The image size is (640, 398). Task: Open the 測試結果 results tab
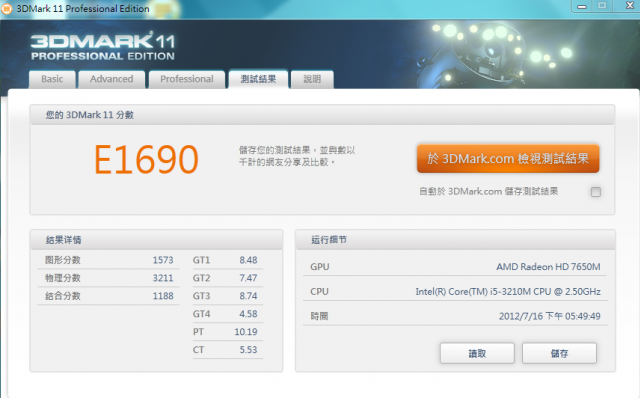[258, 79]
